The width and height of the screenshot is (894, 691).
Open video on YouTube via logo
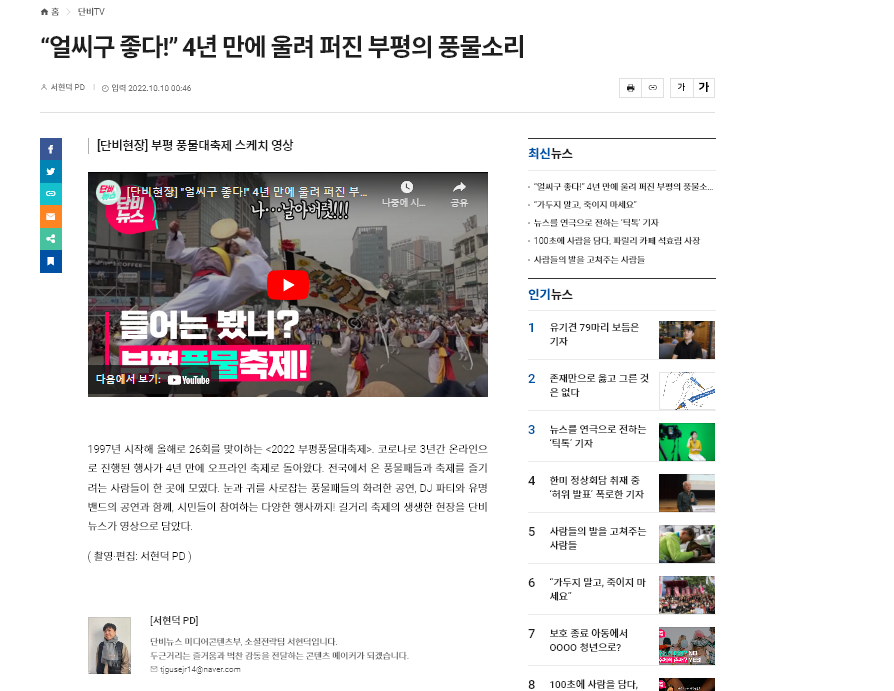tap(189, 380)
